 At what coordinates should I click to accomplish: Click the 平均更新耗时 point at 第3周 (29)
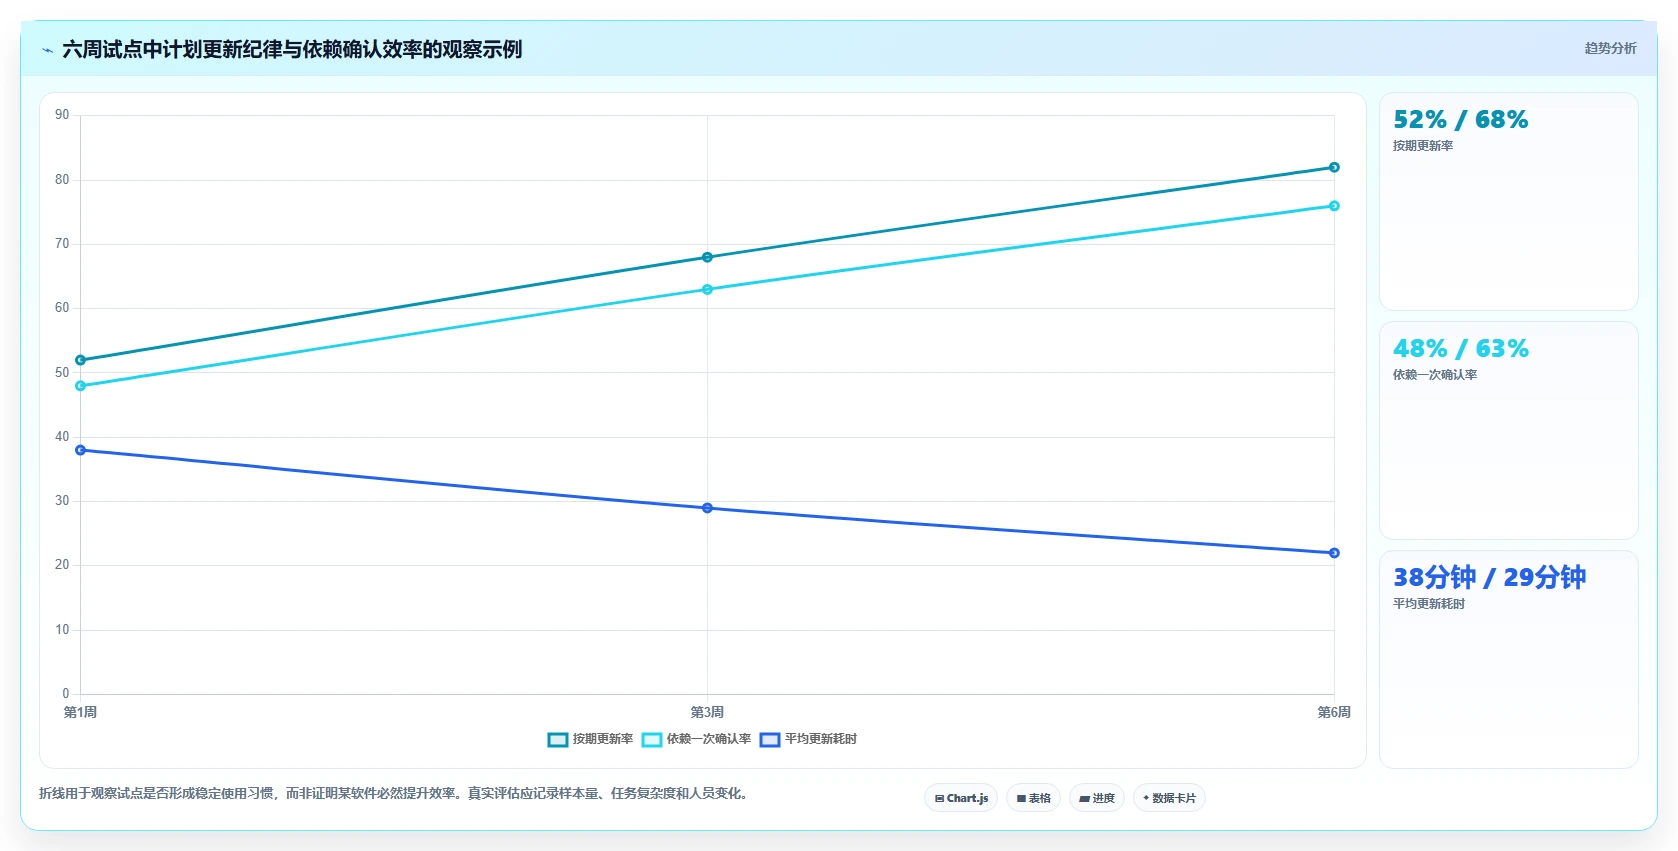pos(707,508)
